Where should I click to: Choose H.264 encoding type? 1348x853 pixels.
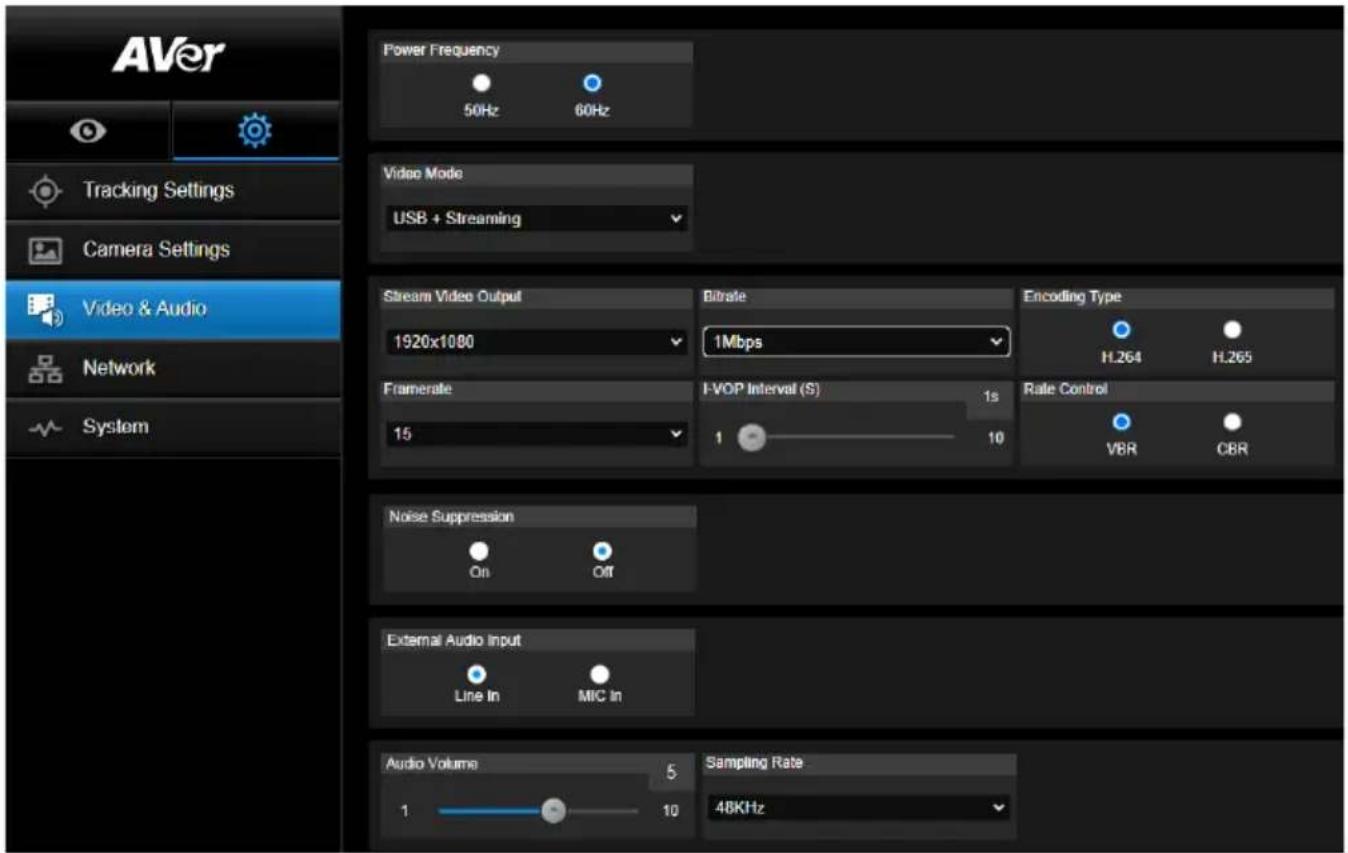1121,330
